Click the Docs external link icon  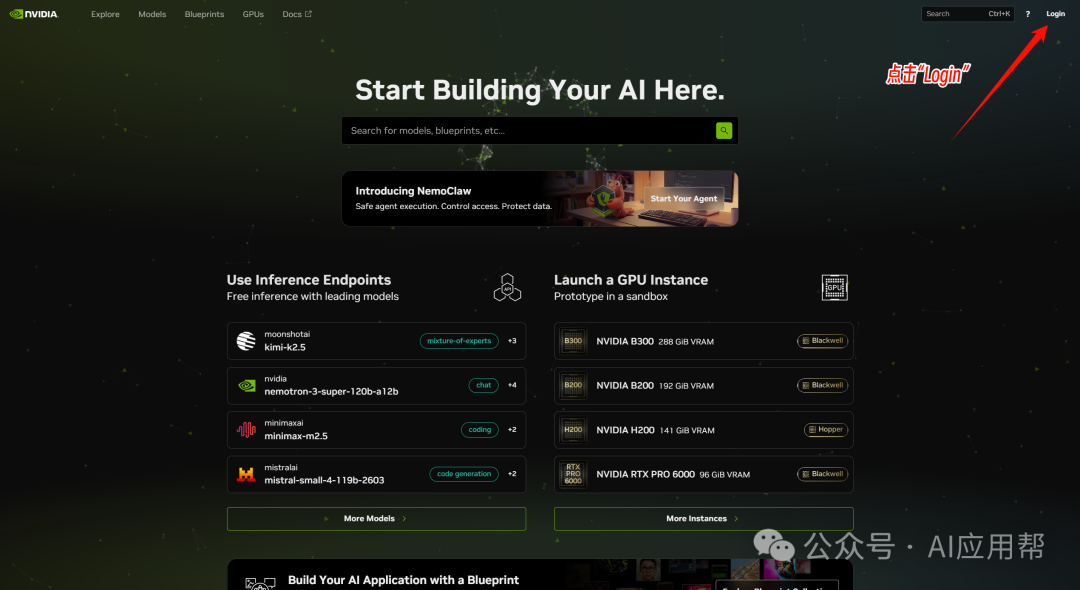(308, 14)
